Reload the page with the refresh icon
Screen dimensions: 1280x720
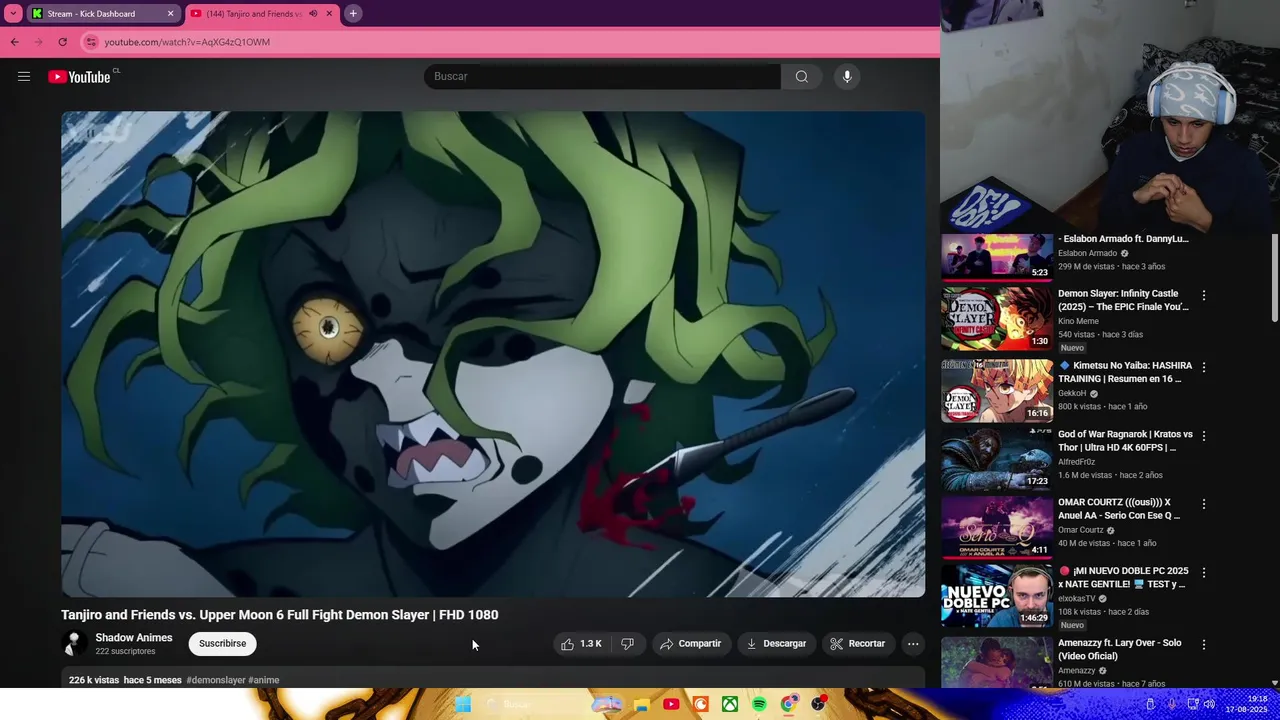(x=62, y=42)
